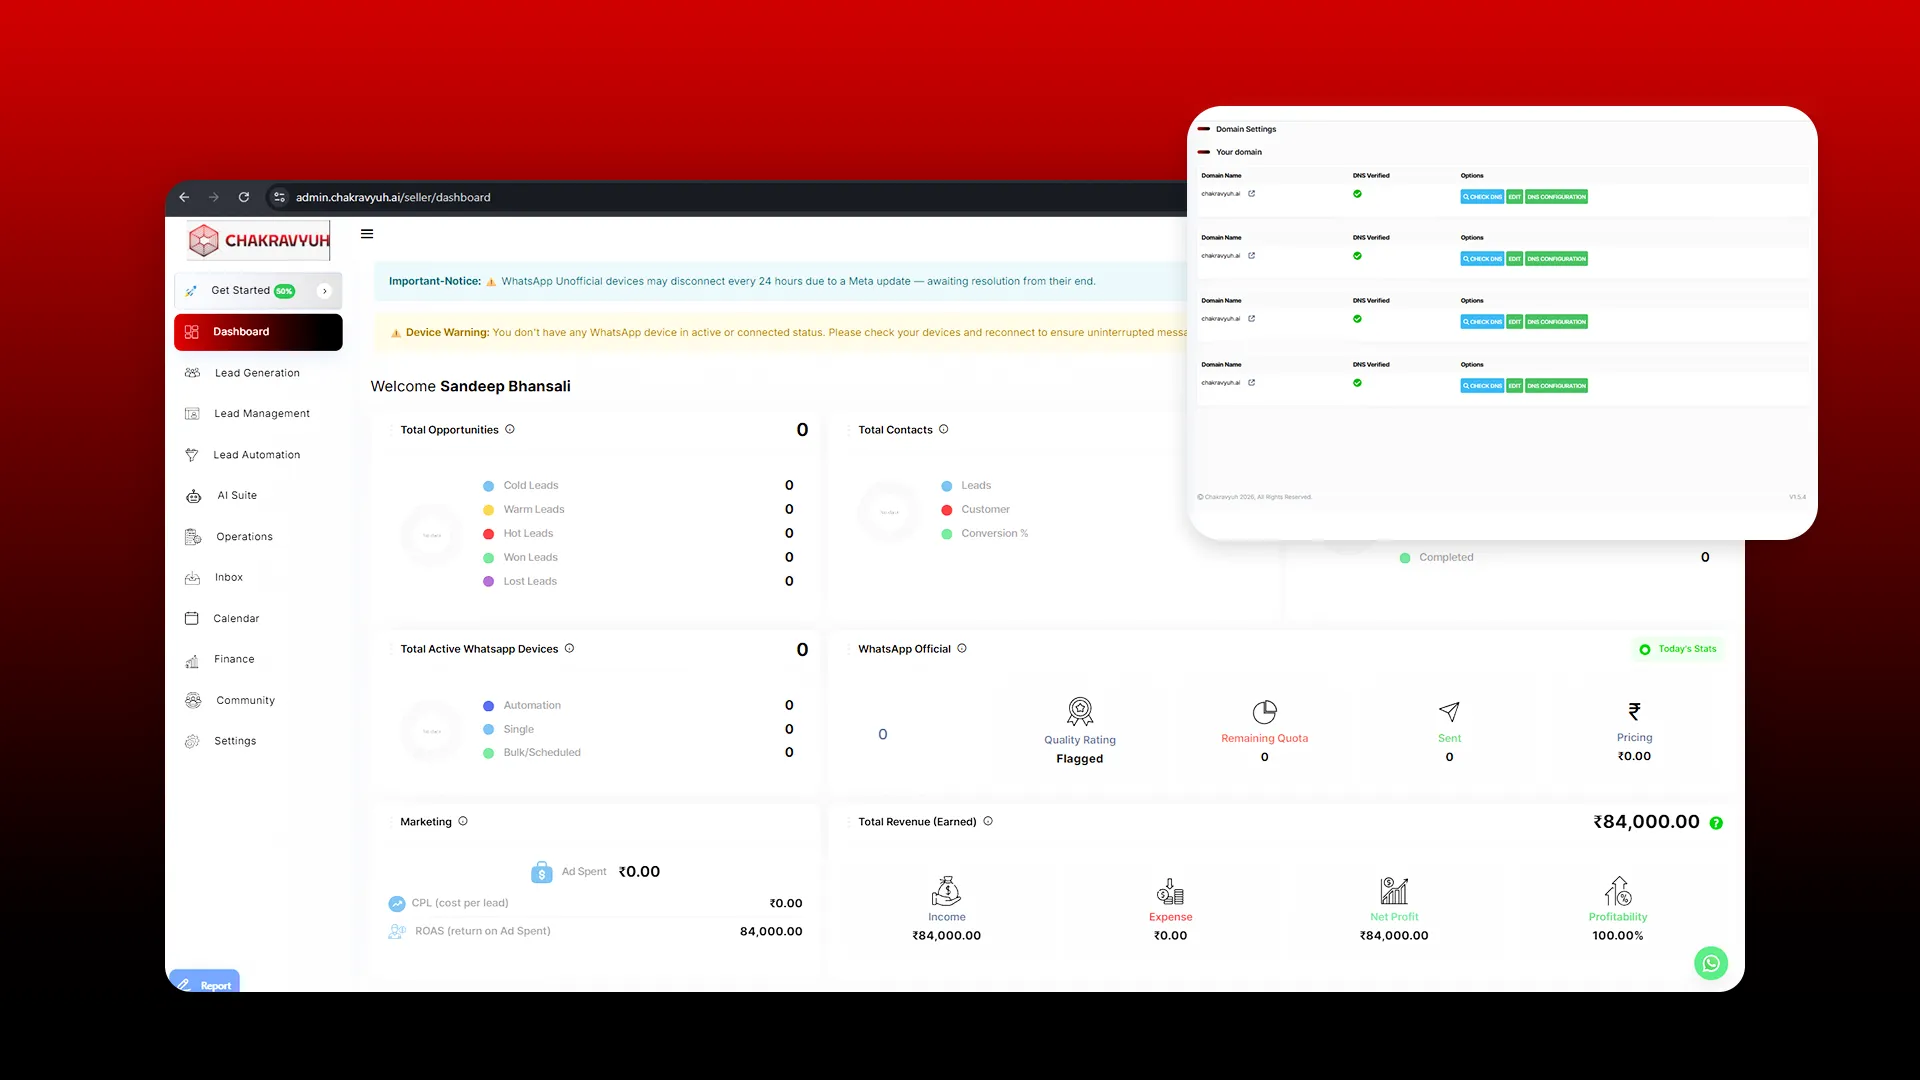
Task: Click the hamburger menu icon
Action: pos(367,234)
